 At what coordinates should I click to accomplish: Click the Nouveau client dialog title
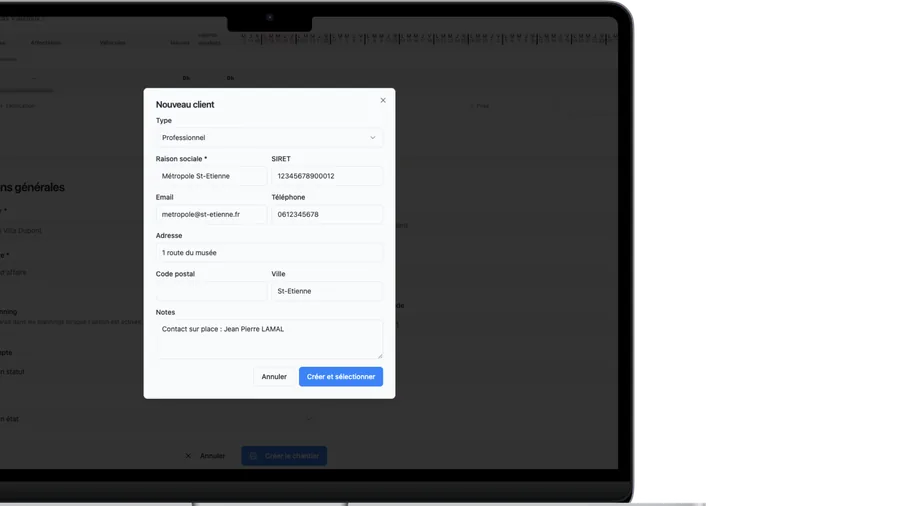click(x=185, y=104)
